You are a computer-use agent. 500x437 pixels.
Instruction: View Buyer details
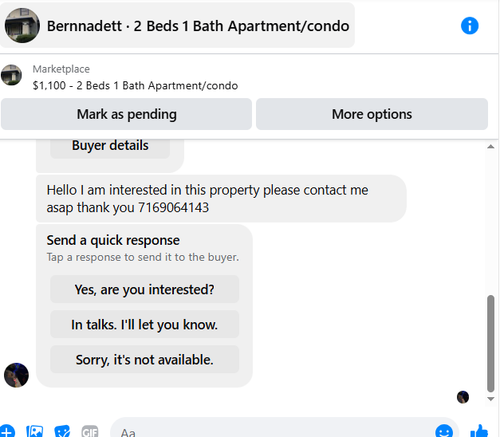[x=110, y=147]
